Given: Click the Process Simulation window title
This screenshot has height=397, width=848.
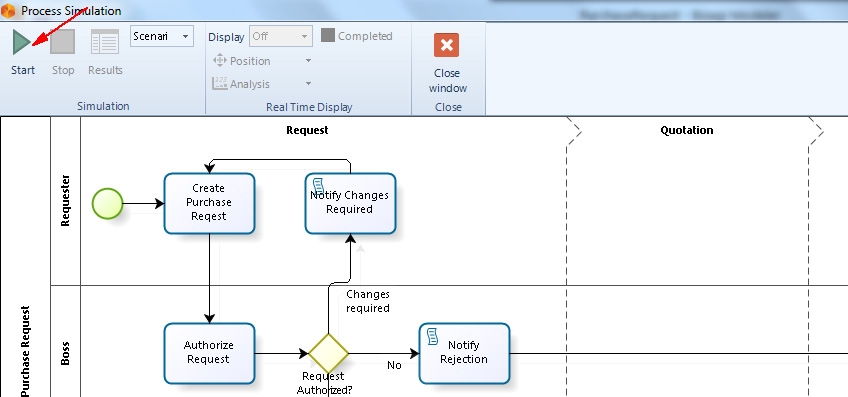Looking at the screenshot, I should (x=71, y=11).
